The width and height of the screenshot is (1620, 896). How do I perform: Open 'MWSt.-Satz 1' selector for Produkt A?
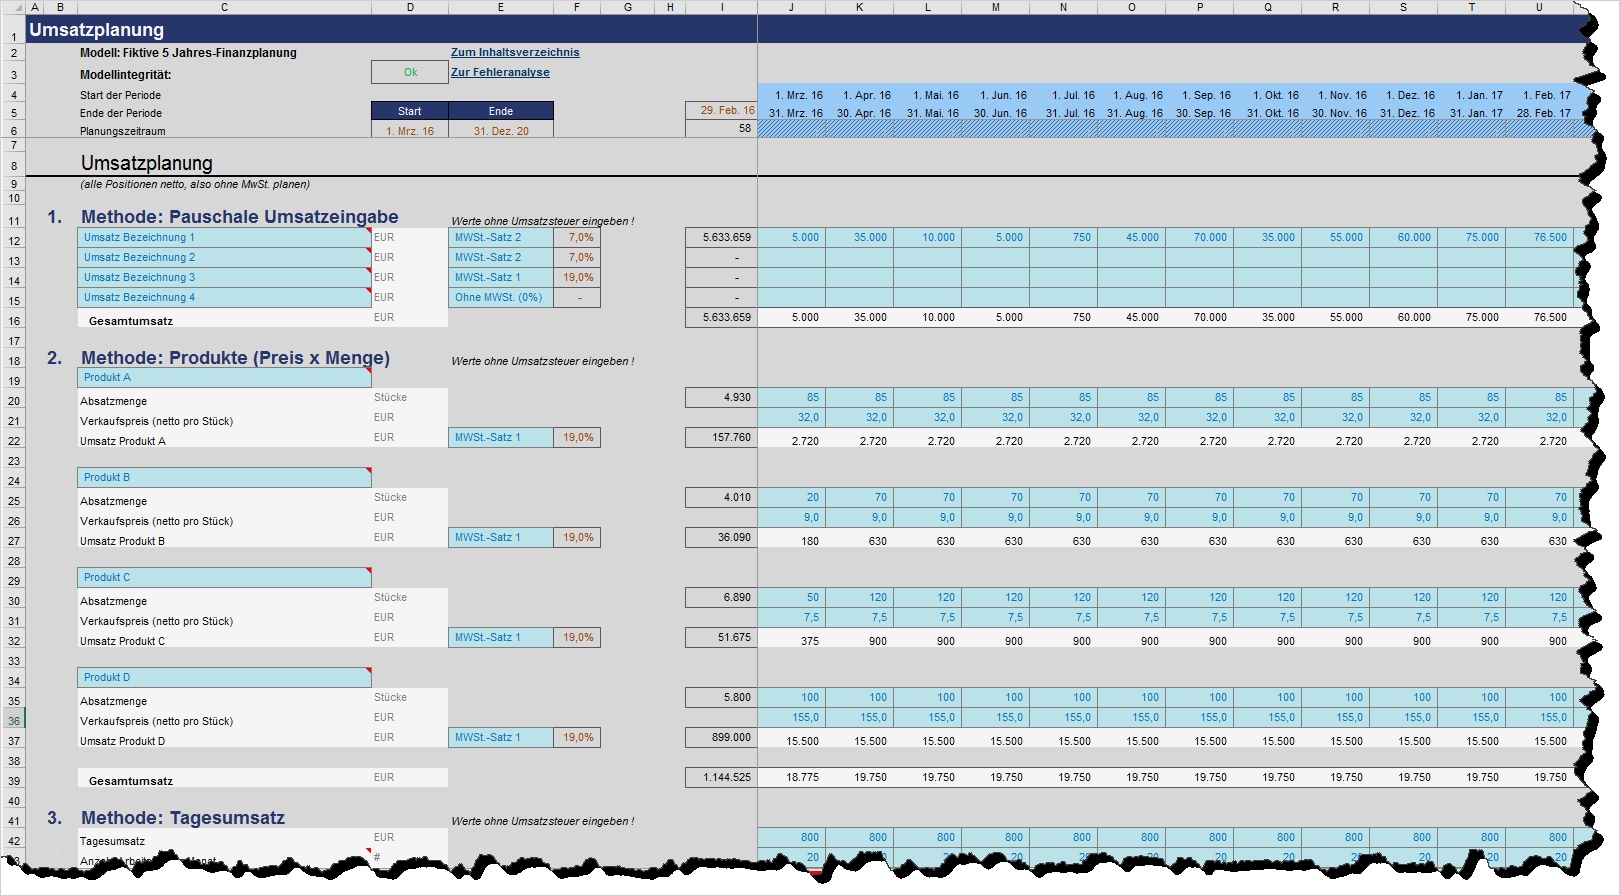click(500, 437)
